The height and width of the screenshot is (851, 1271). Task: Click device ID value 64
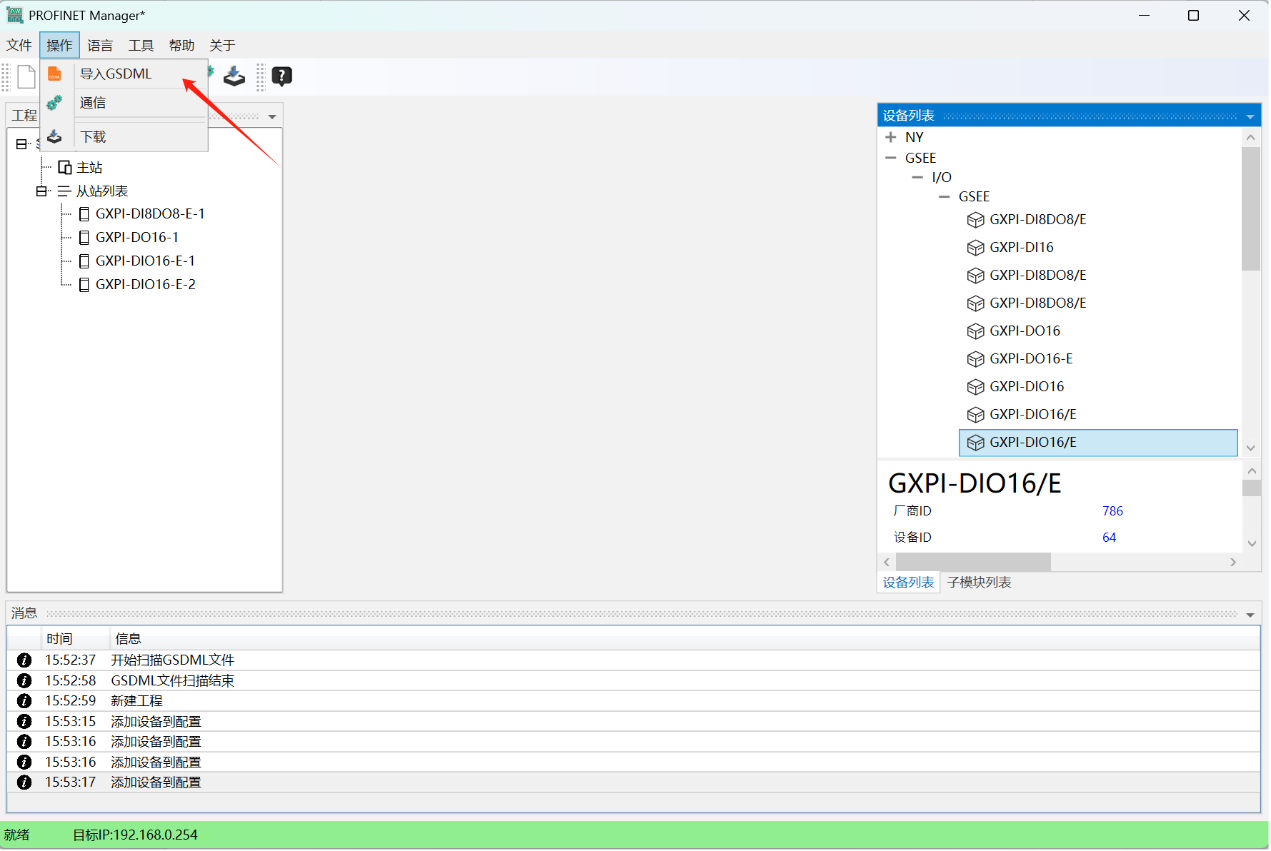tap(1109, 538)
